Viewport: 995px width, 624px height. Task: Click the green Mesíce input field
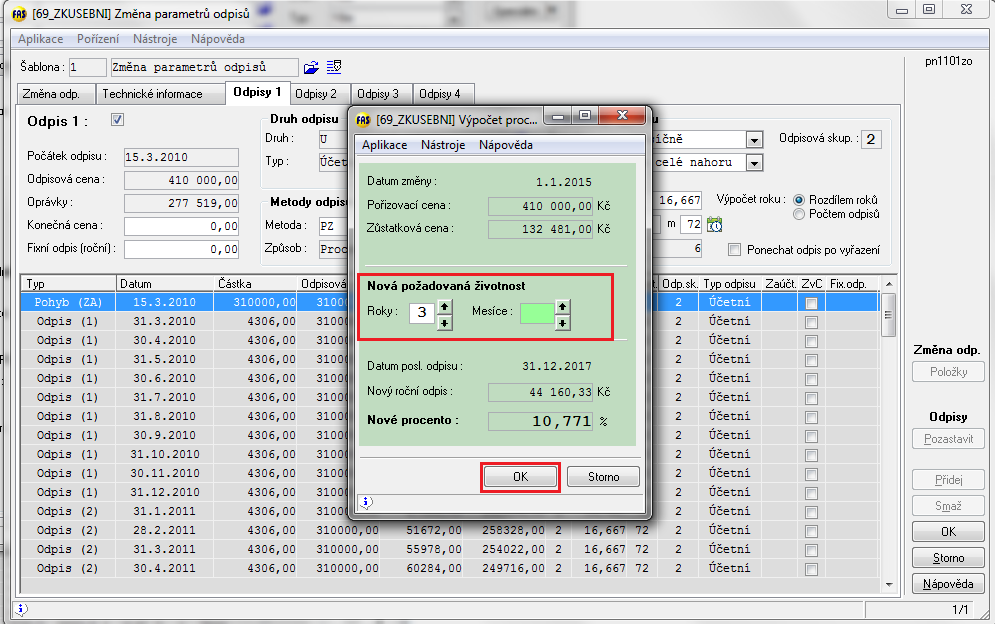[536, 313]
